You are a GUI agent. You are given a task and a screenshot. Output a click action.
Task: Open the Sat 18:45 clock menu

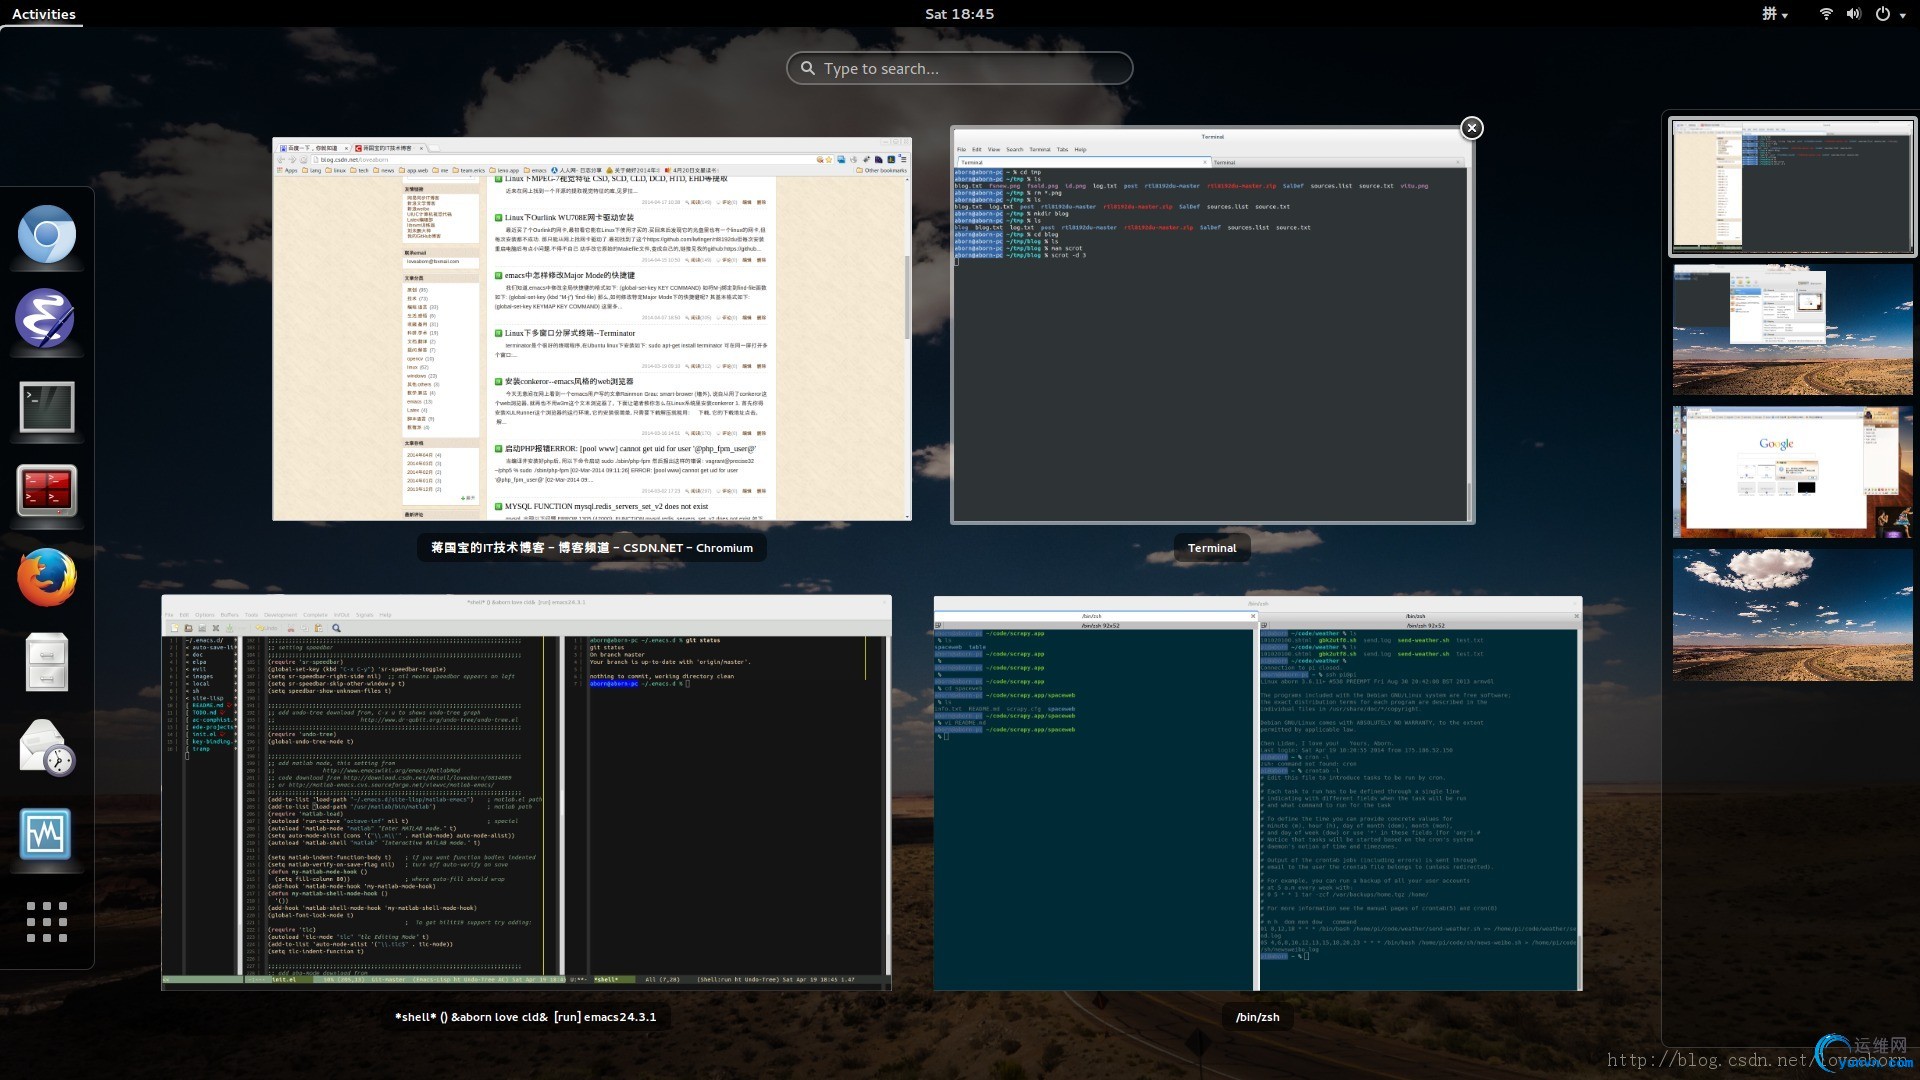click(x=959, y=14)
